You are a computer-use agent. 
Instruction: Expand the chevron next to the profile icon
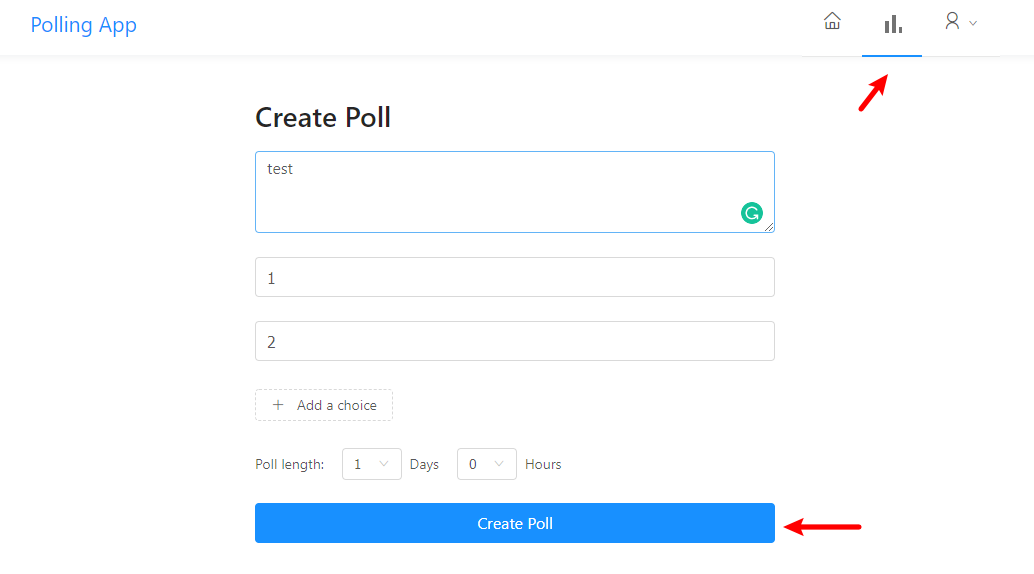(973, 23)
